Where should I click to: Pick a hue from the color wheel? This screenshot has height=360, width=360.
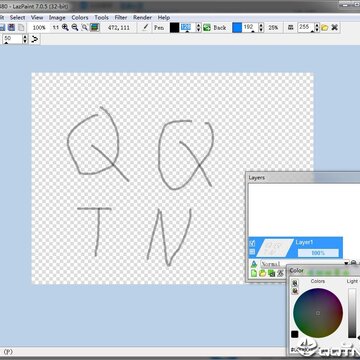pyautogui.click(x=318, y=313)
